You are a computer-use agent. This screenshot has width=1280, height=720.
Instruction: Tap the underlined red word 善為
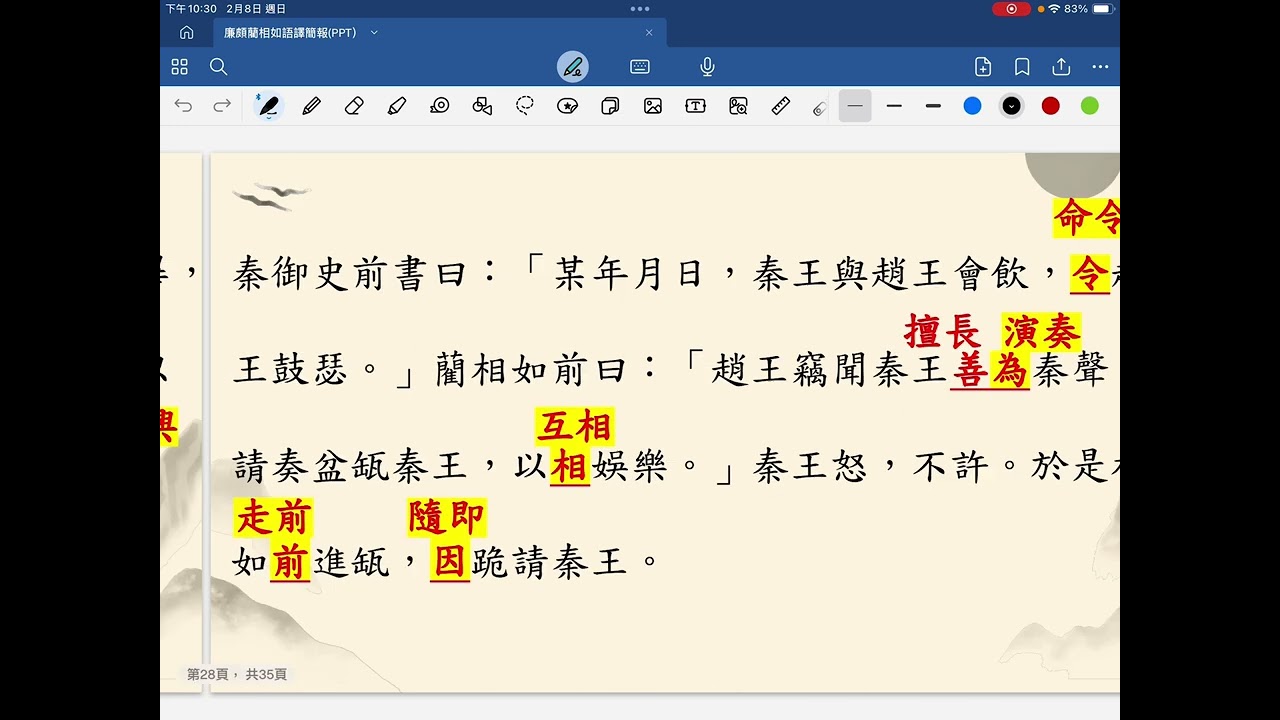[989, 371]
